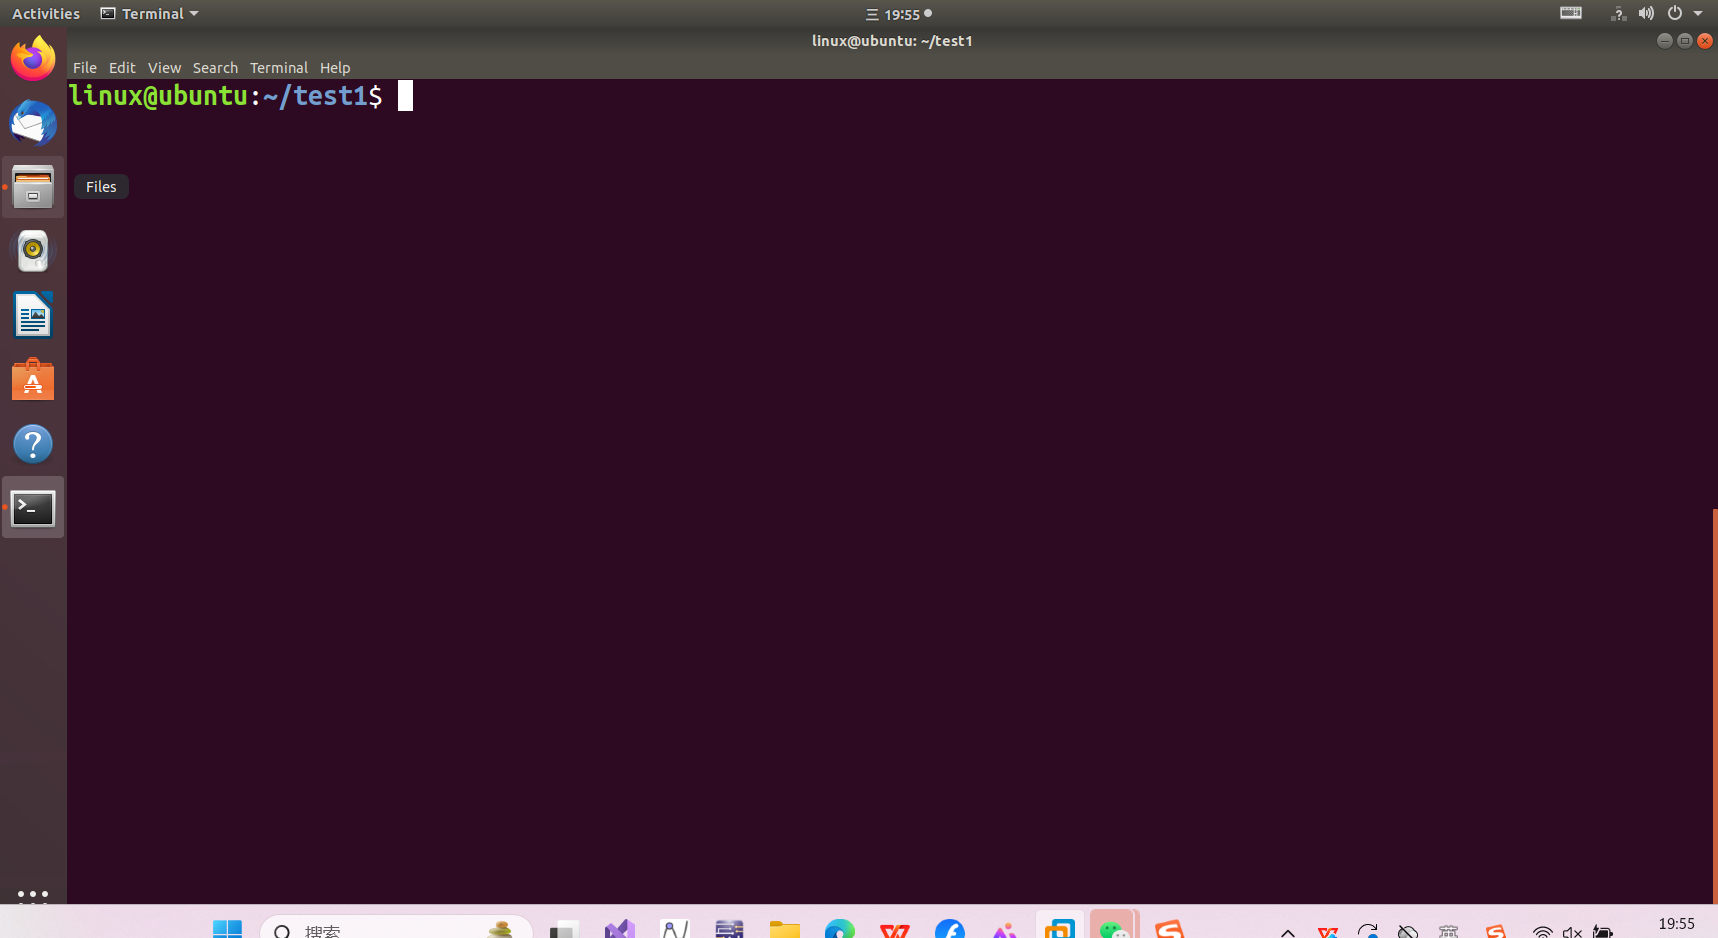Image resolution: width=1718 pixels, height=938 pixels.
Task: Click the Windows search box on the taskbar
Action: 395,929
